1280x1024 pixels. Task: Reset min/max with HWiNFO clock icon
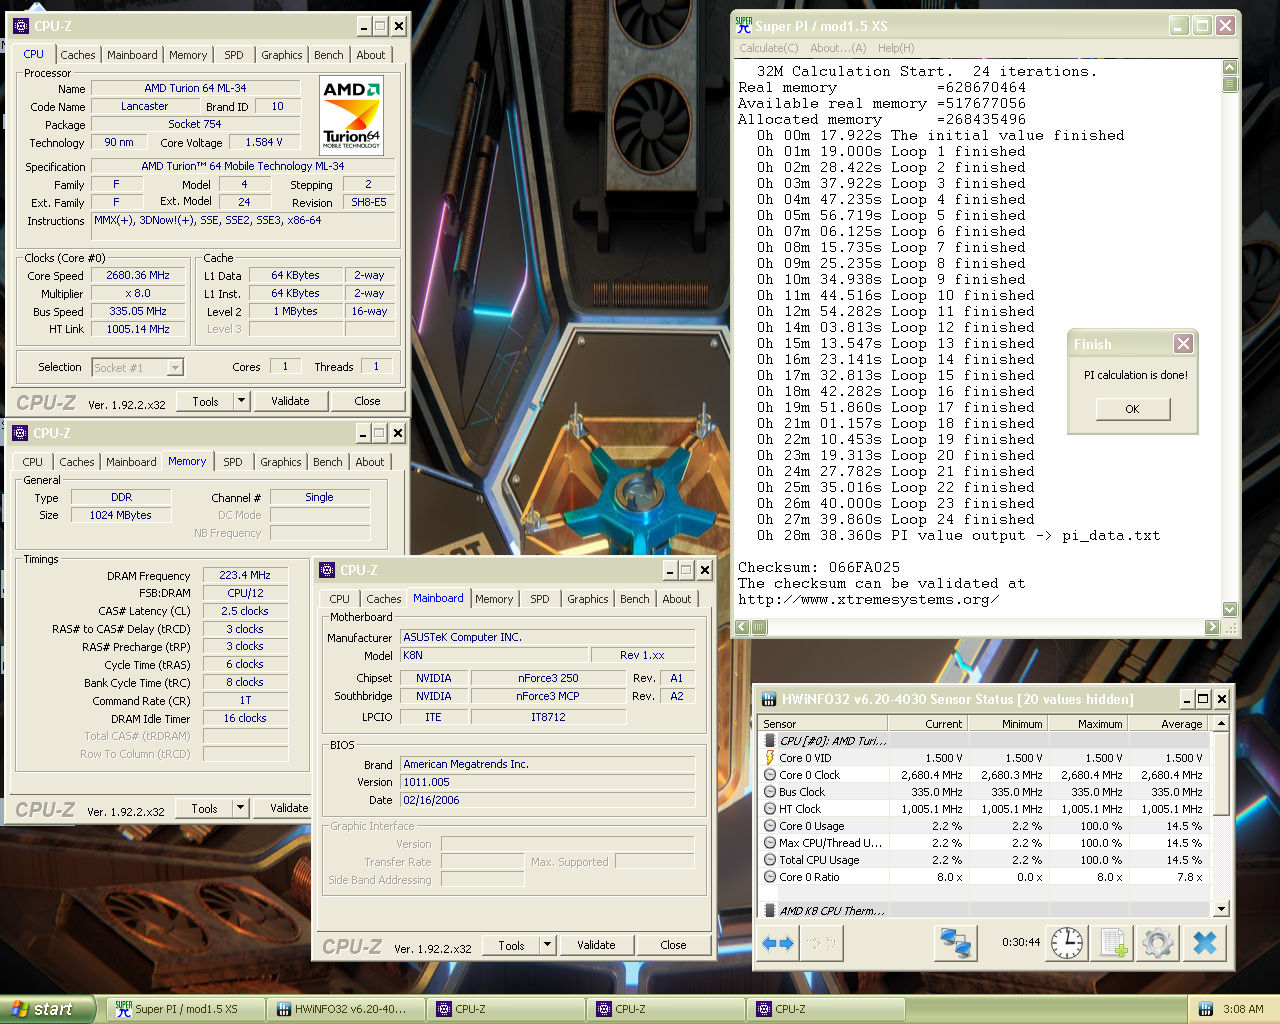1066,943
